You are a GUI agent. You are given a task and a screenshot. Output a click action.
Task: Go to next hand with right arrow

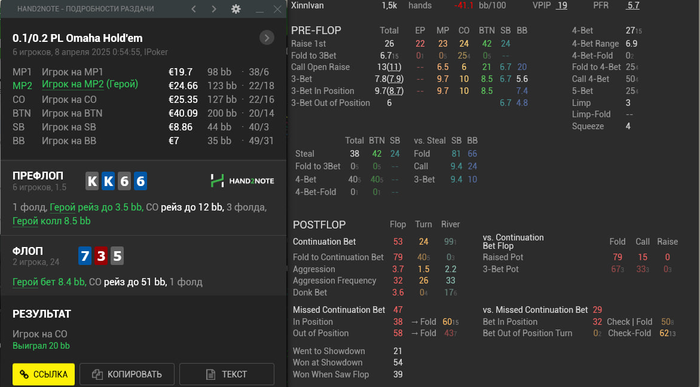(214, 9)
